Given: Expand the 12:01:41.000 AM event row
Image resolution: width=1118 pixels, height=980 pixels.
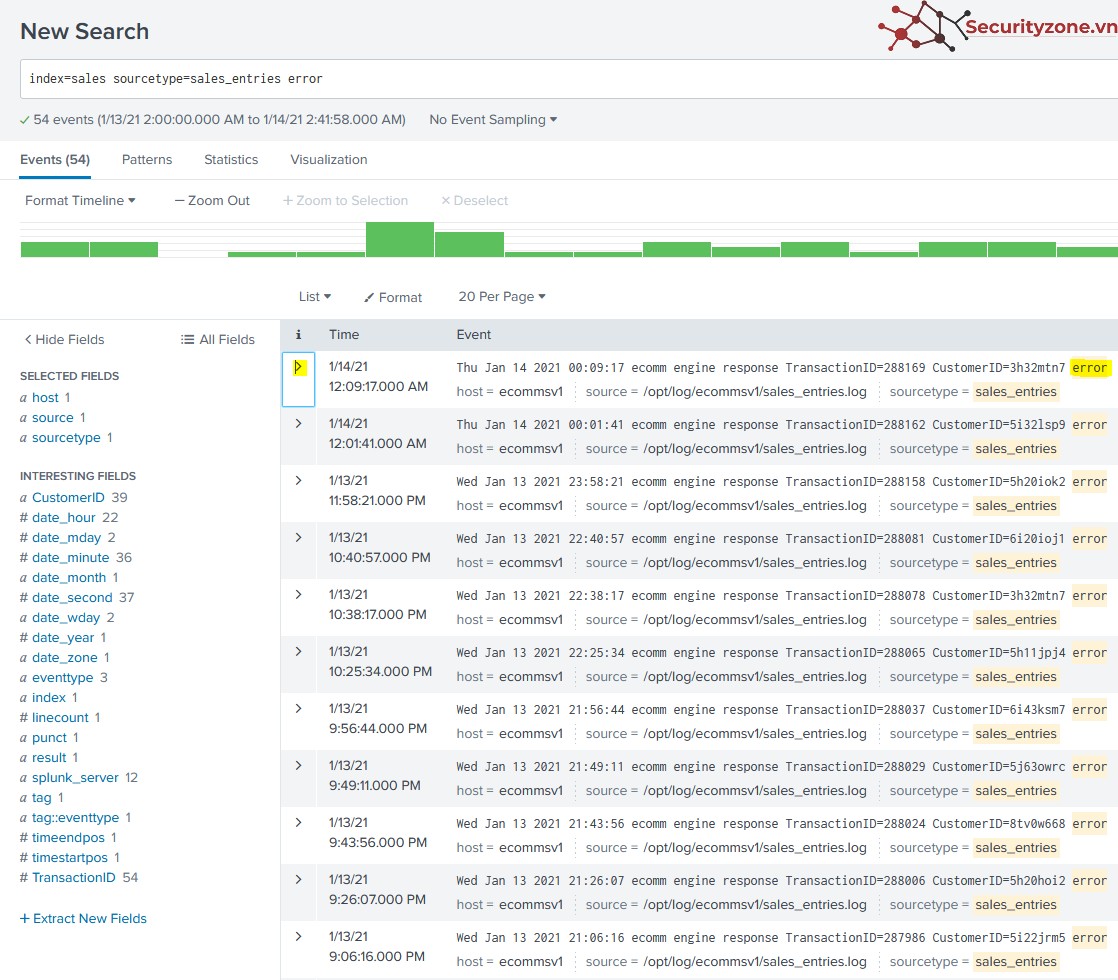Looking at the screenshot, I should click(299, 424).
